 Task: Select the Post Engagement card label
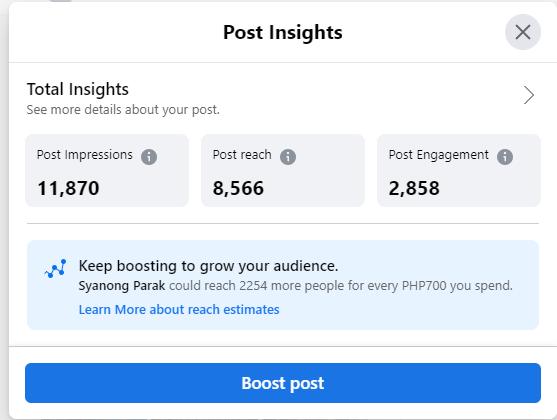click(x=439, y=155)
